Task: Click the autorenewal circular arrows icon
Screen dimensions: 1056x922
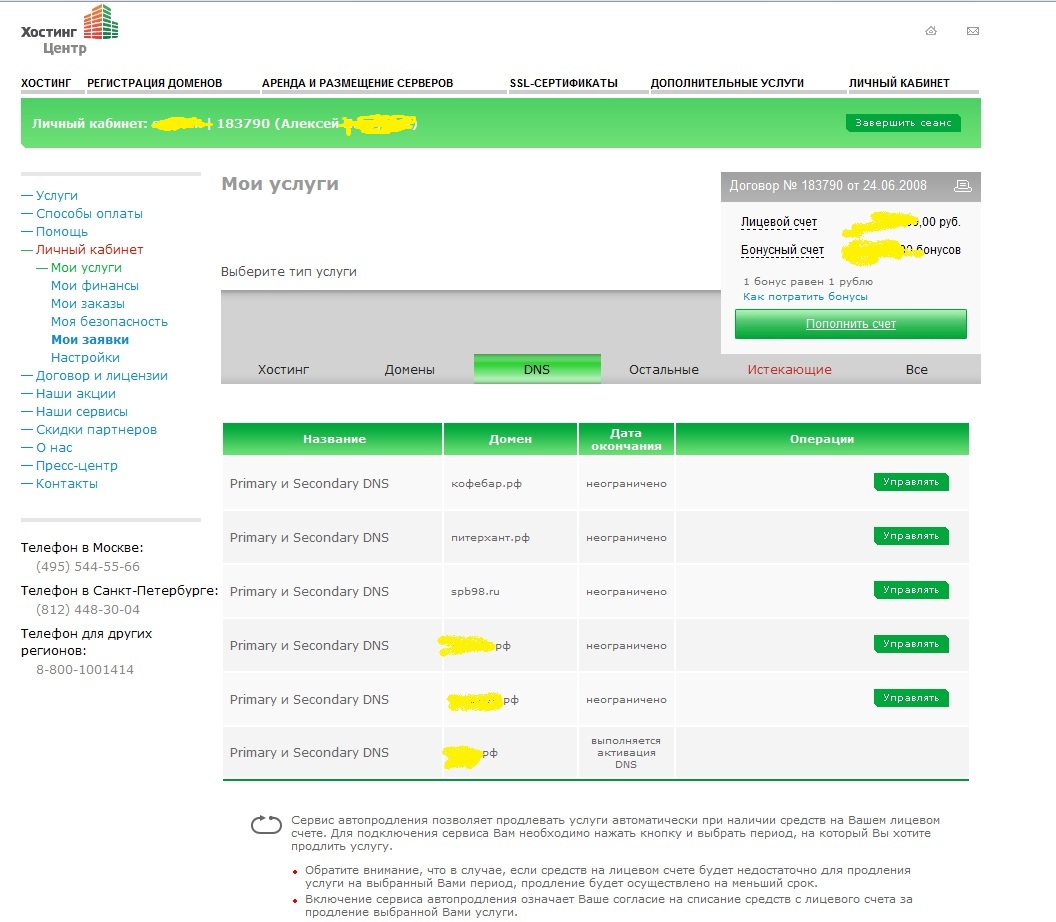Action: click(266, 824)
